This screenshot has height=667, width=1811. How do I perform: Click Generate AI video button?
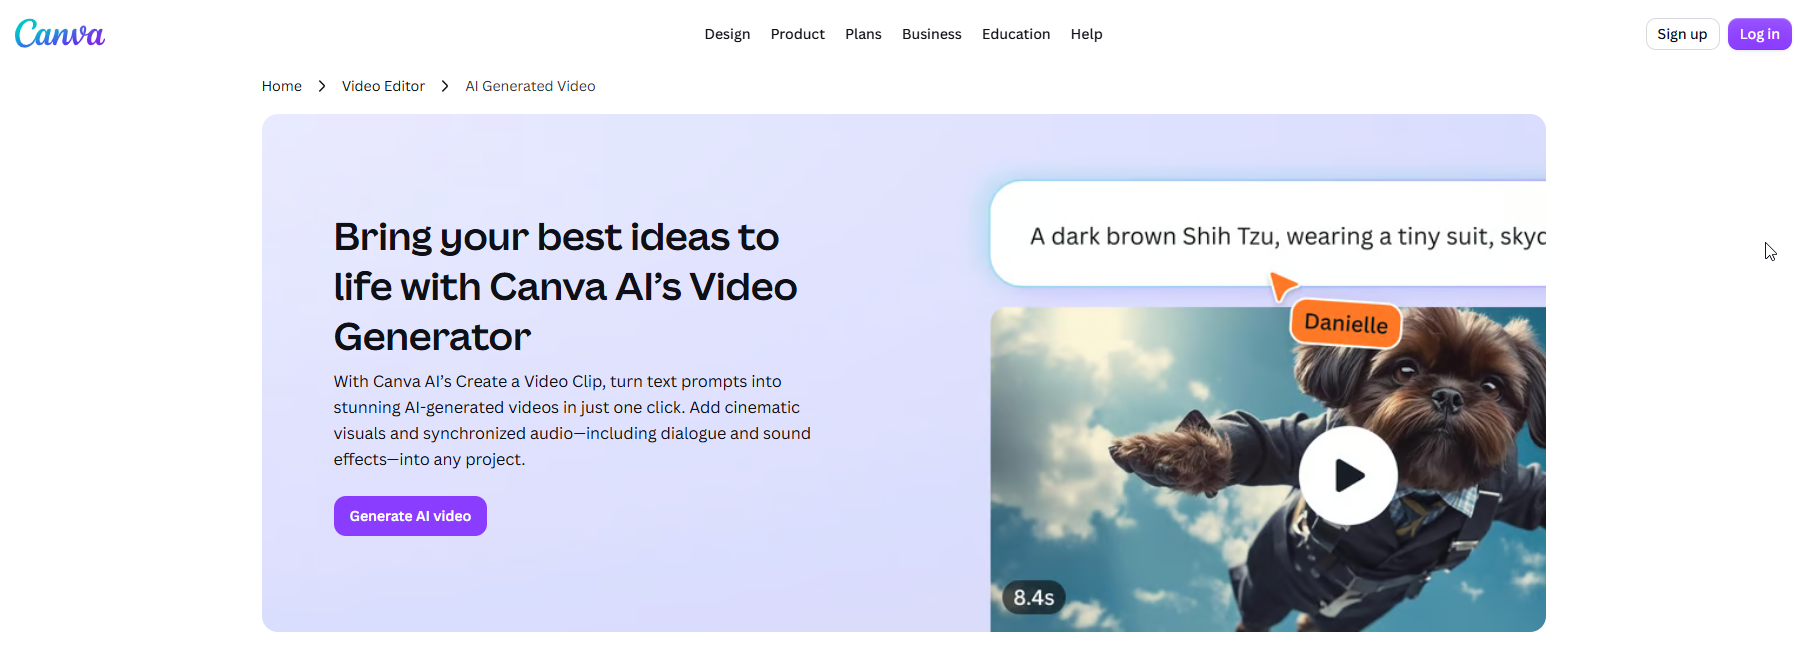point(410,516)
